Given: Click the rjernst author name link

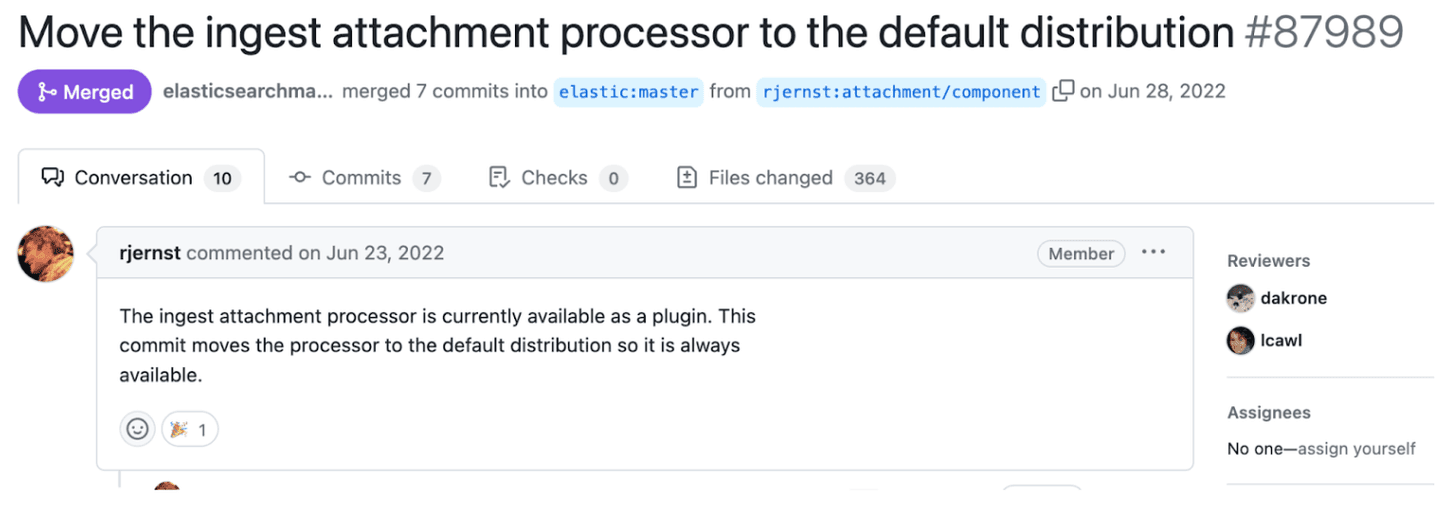Looking at the screenshot, I should [150, 253].
